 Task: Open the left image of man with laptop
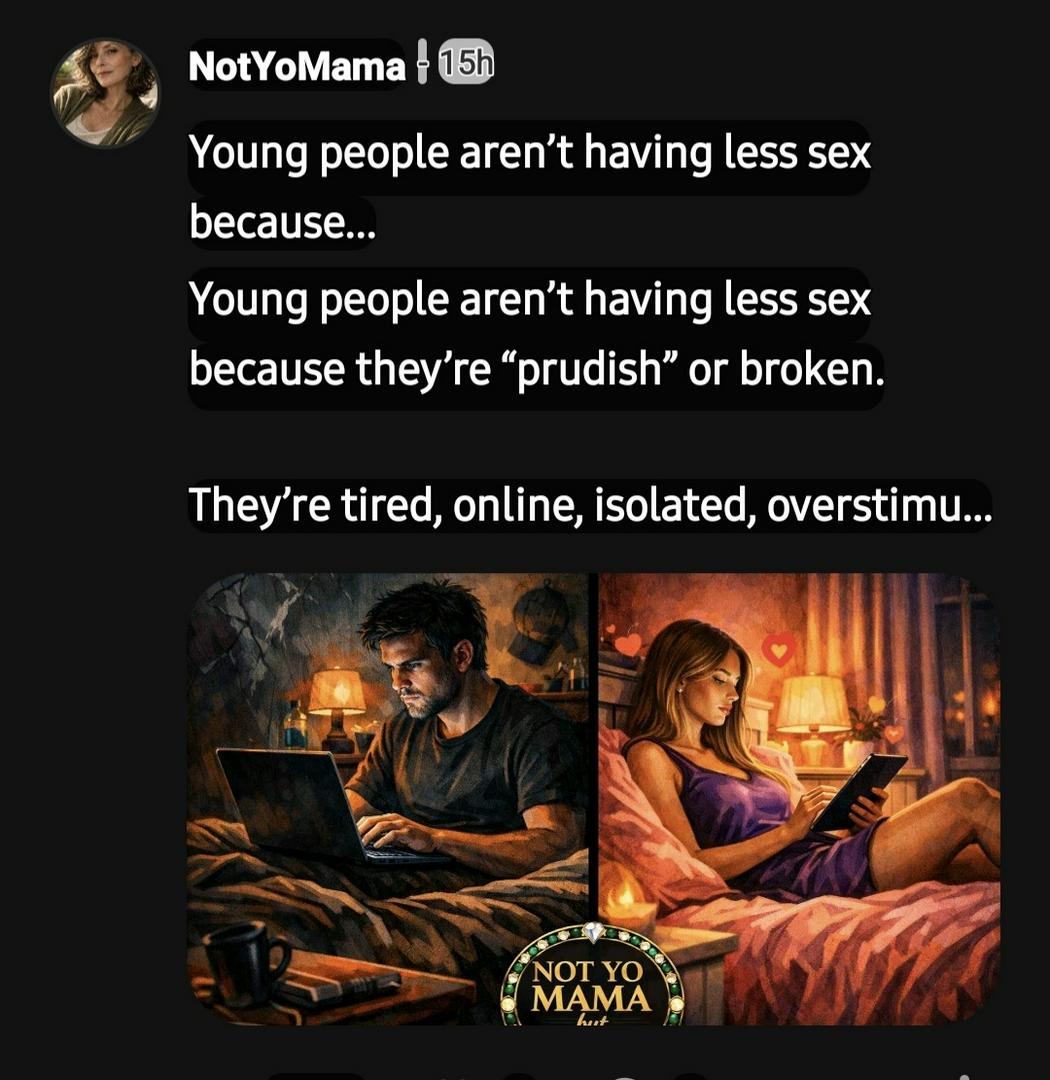point(388,799)
